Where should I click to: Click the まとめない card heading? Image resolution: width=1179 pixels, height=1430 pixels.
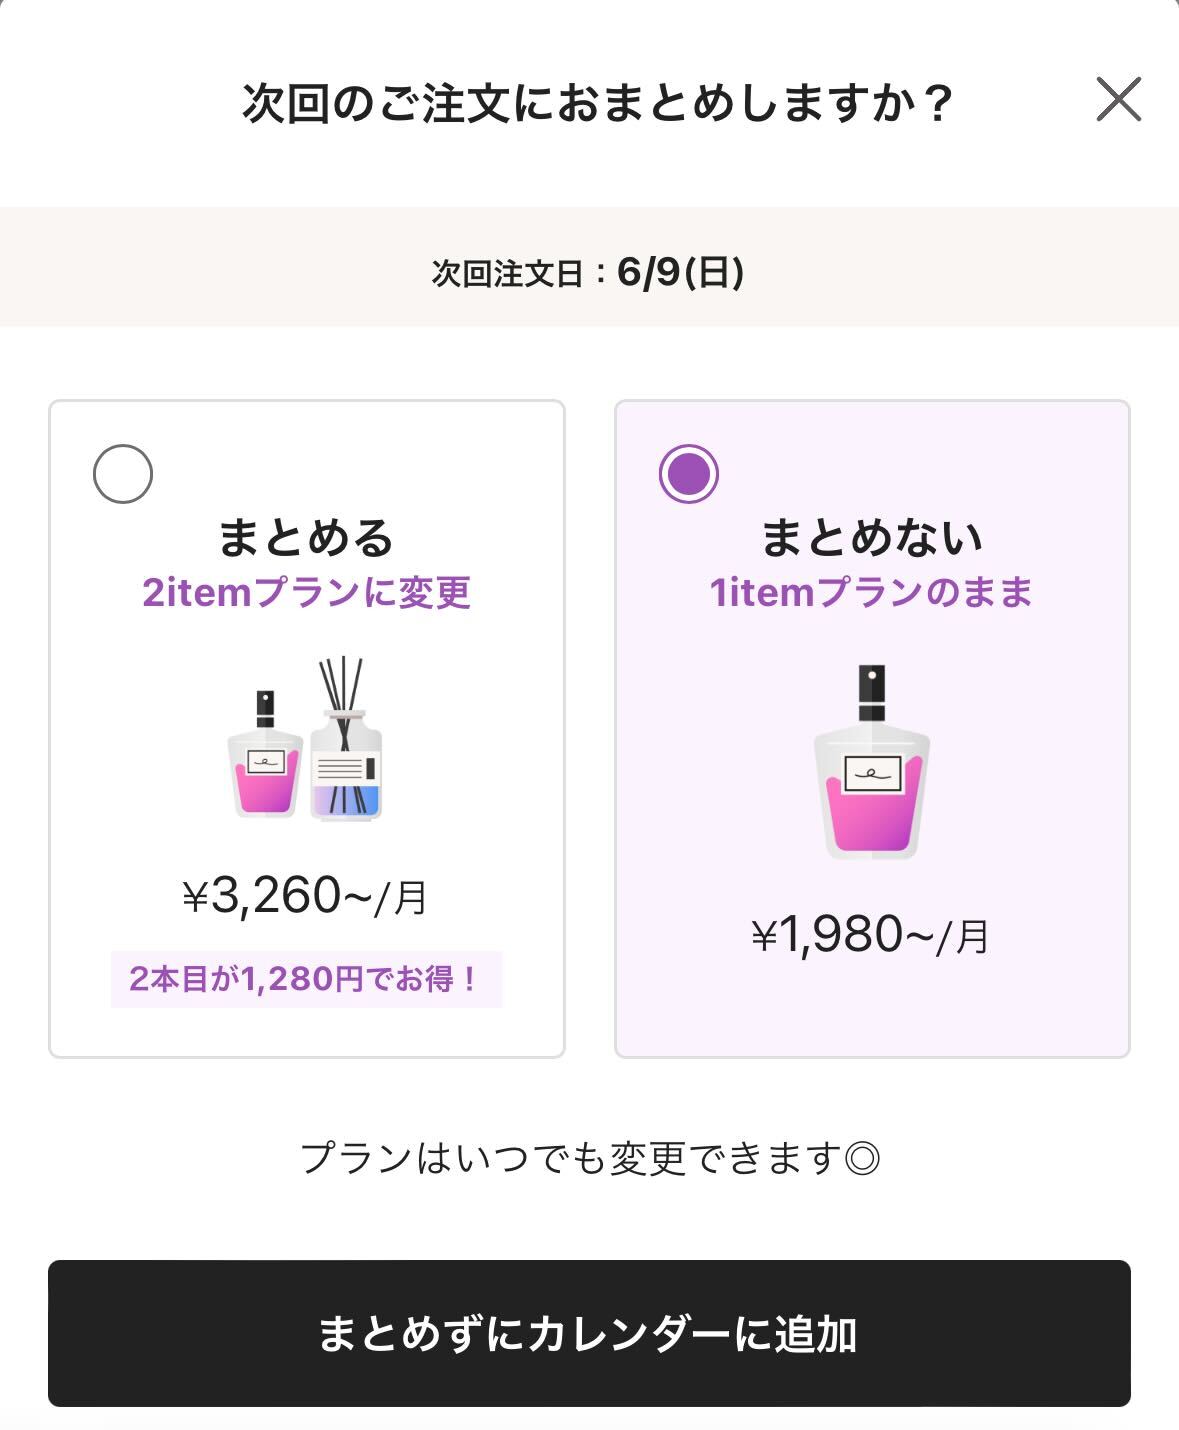(872, 537)
